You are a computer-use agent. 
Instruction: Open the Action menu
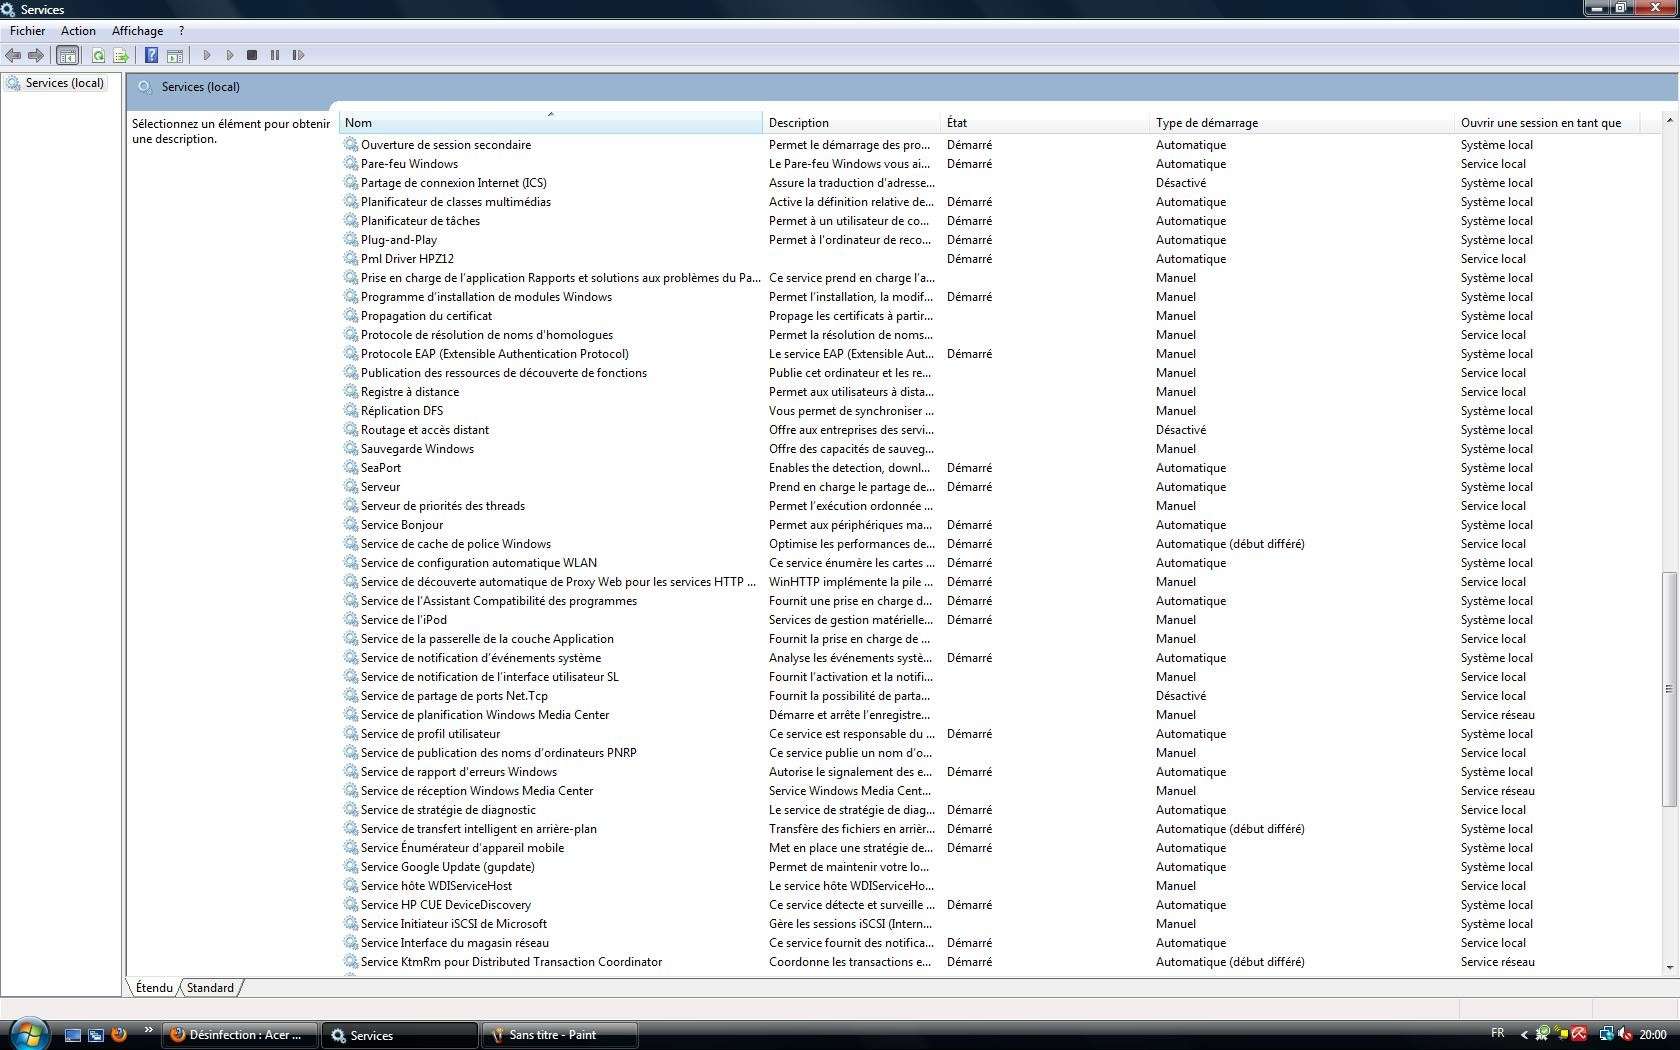tap(78, 31)
